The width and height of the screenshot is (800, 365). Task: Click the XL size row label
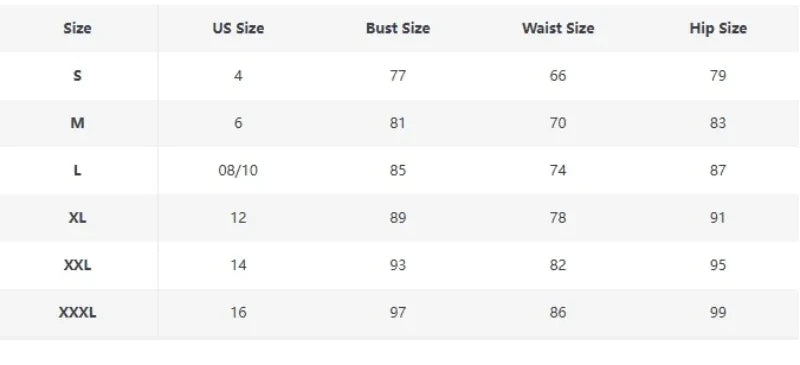(x=78, y=218)
